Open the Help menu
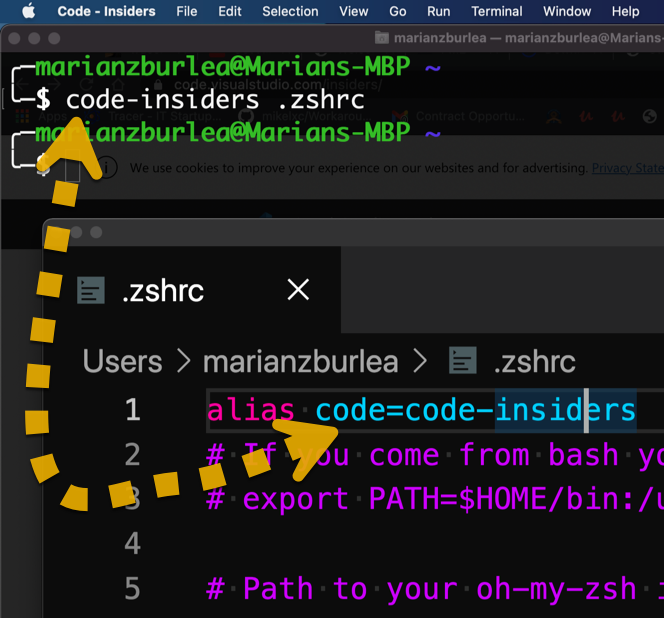This screenshot has height=618, width=664. (x=625, y=11)
